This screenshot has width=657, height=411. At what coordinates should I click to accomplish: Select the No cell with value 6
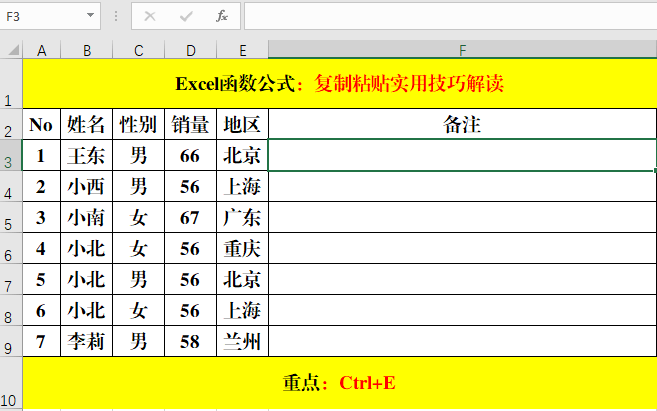coord(41,310)
